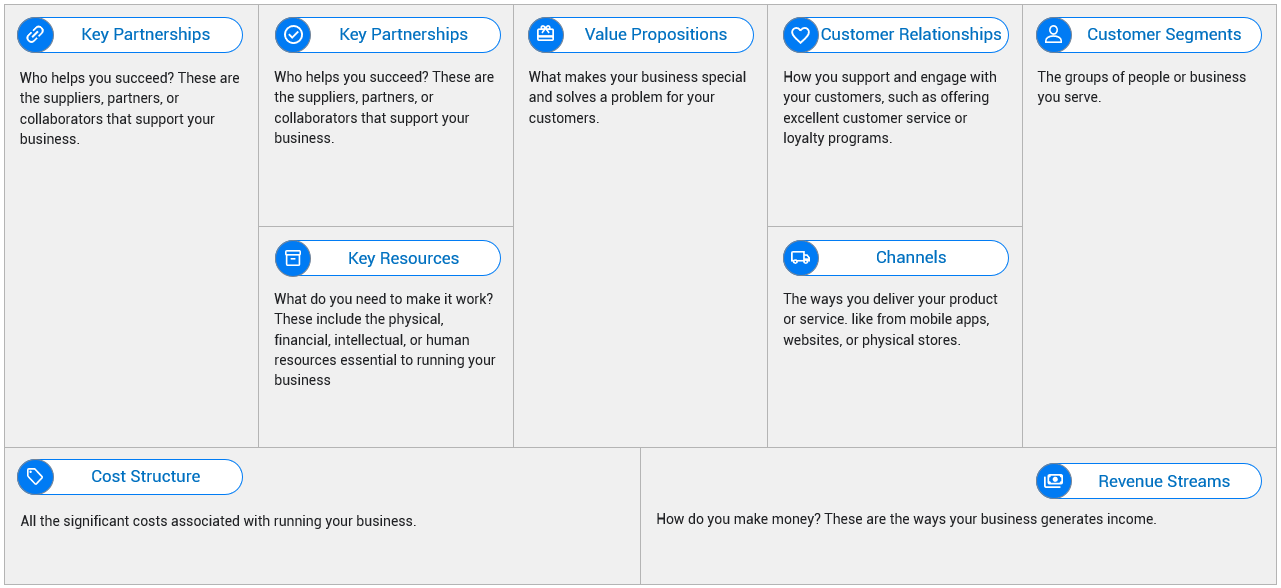Click the chain link icon

[x=35, y=35]
